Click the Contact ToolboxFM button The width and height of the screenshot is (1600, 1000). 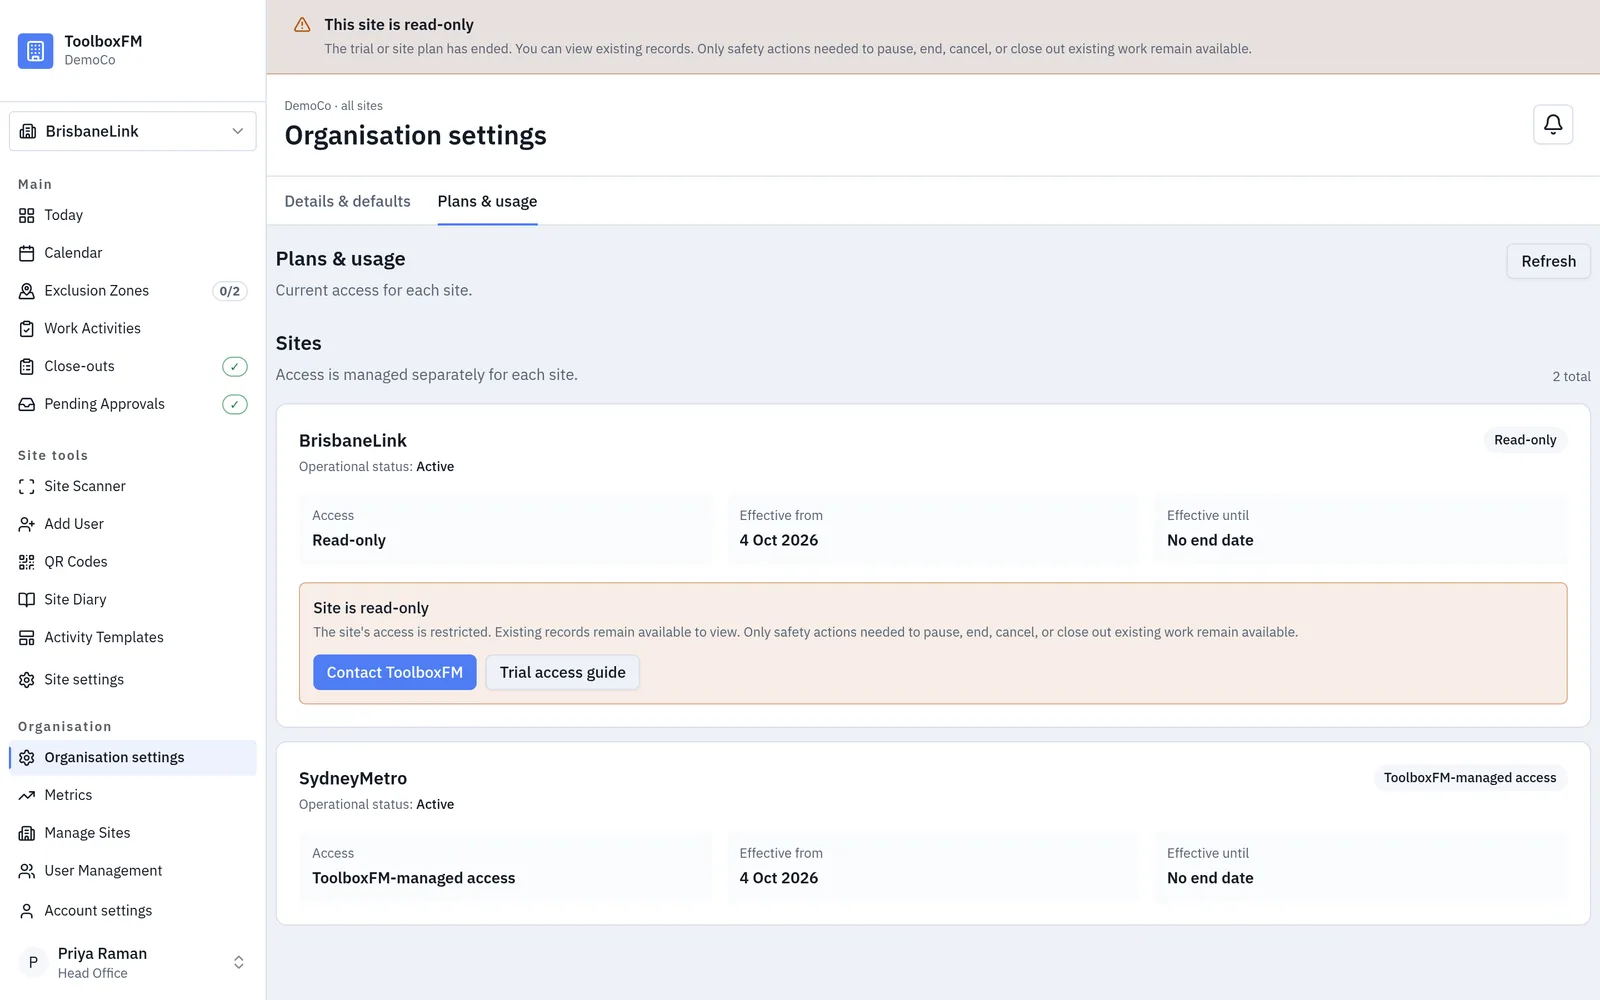(x=394, y=672)
